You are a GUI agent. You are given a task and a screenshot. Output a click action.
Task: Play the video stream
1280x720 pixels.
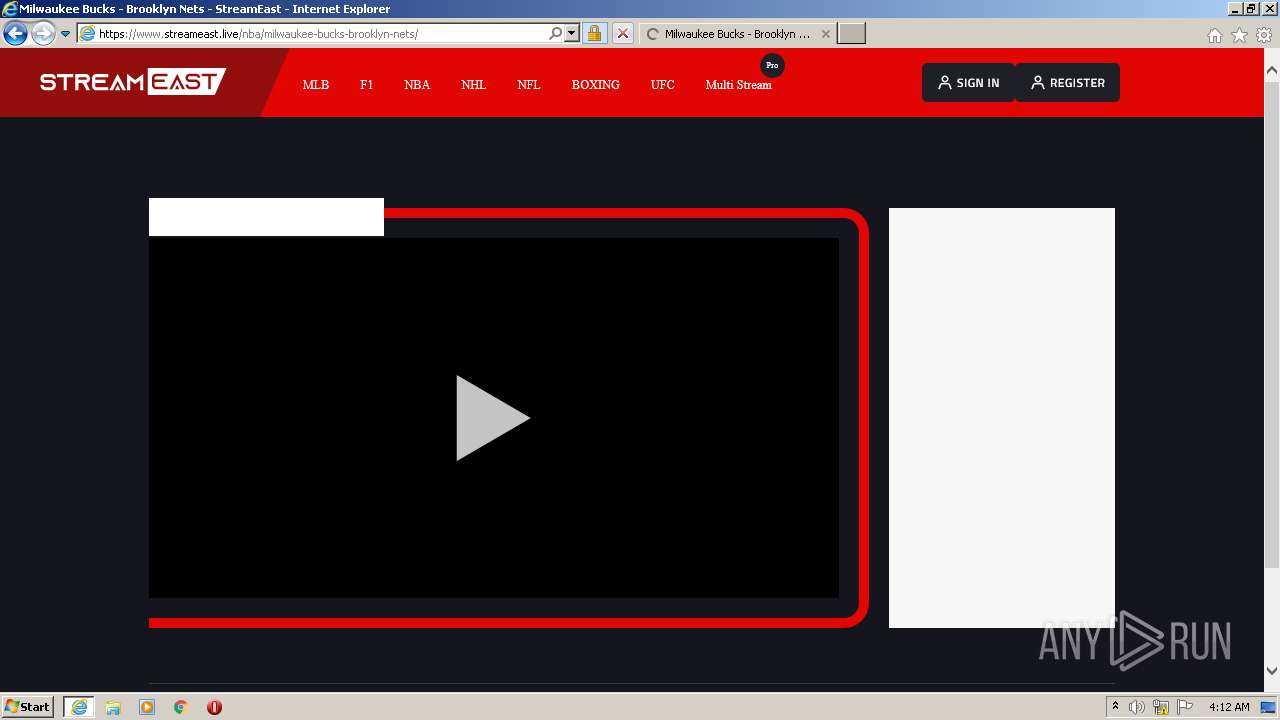[493, 418]
